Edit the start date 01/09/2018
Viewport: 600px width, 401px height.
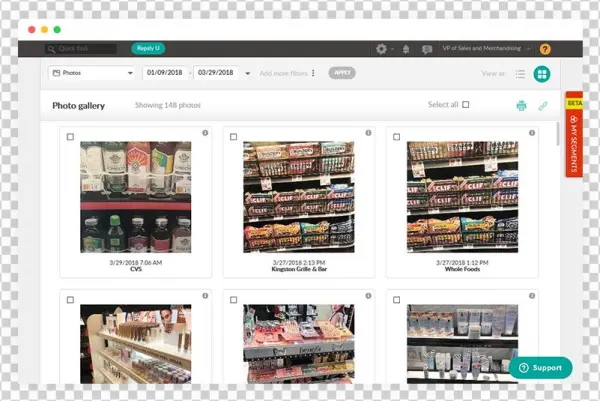point(165,73)
